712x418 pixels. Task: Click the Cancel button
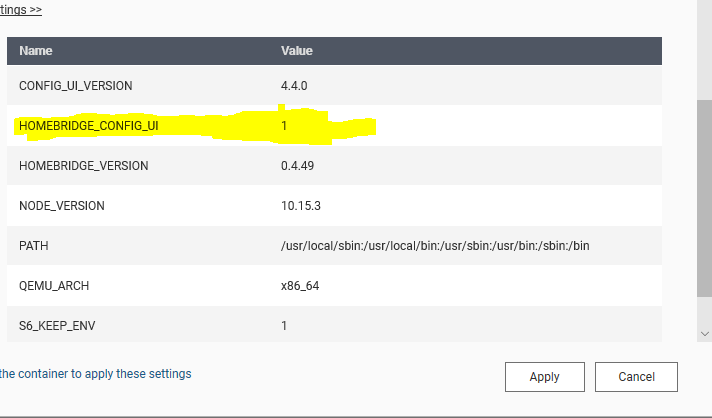click(x=636, y=377)
